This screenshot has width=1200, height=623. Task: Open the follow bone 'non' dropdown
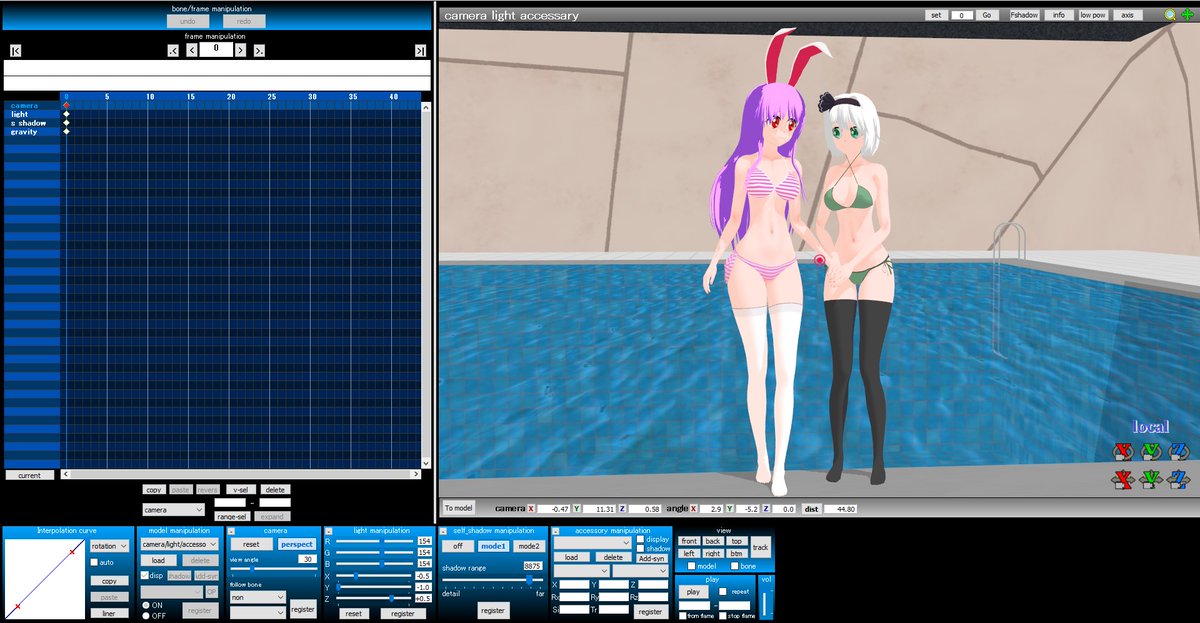[x=258, y=597]
